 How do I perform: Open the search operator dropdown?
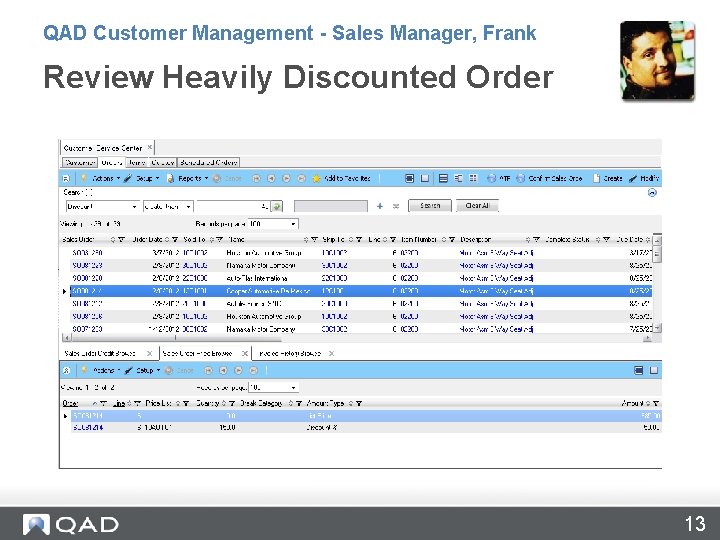pyautogui.click(x=188, y=207)
